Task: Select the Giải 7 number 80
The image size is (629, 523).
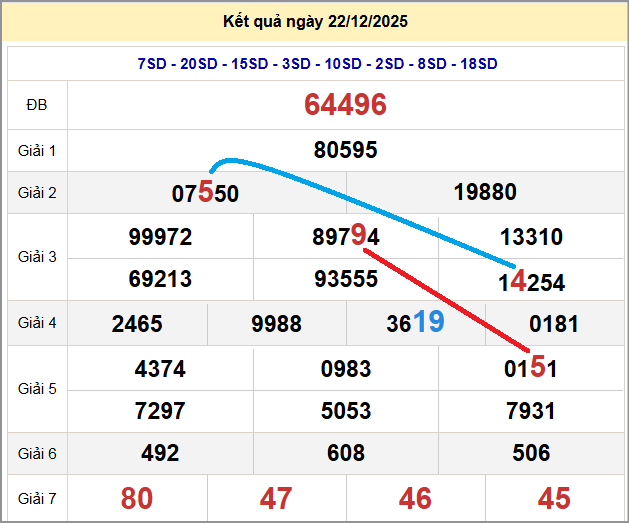Action: click(x=137, y=498)
